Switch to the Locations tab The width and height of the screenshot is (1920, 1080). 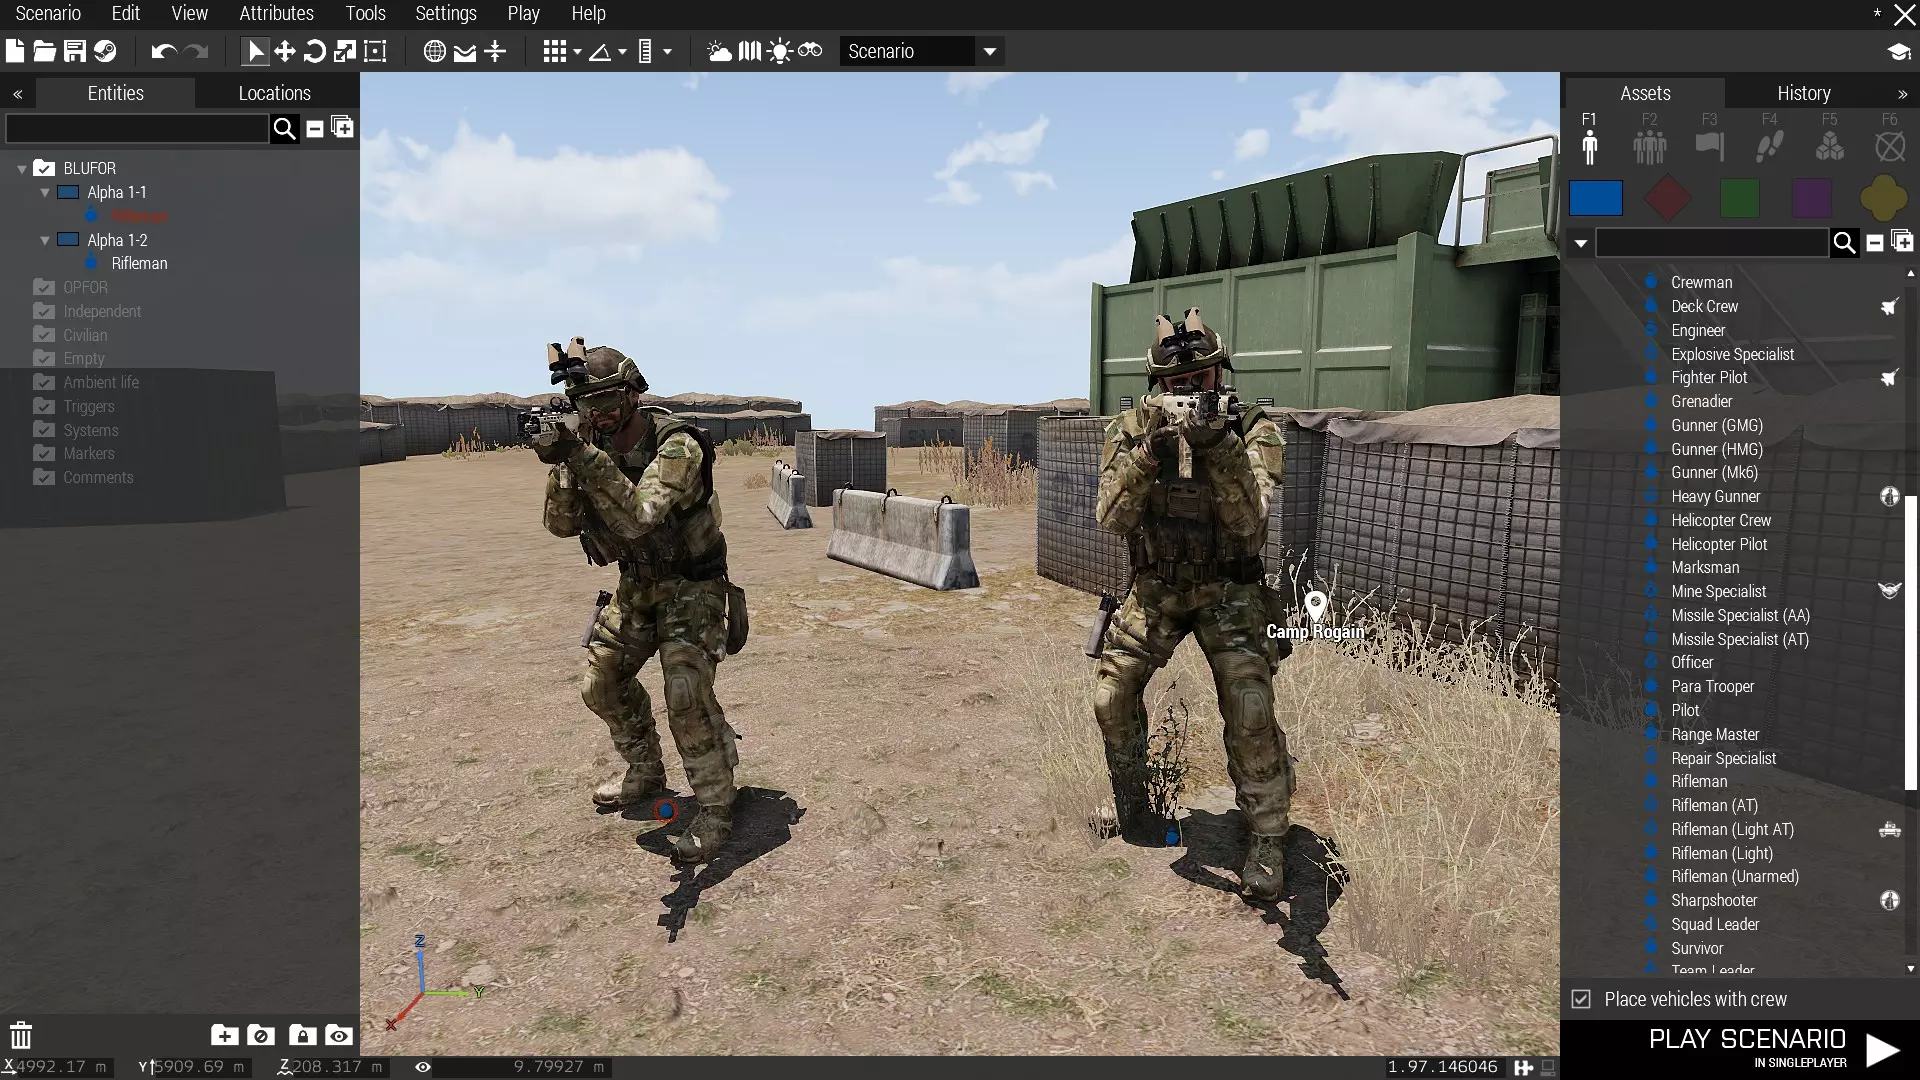click(274, 93)
